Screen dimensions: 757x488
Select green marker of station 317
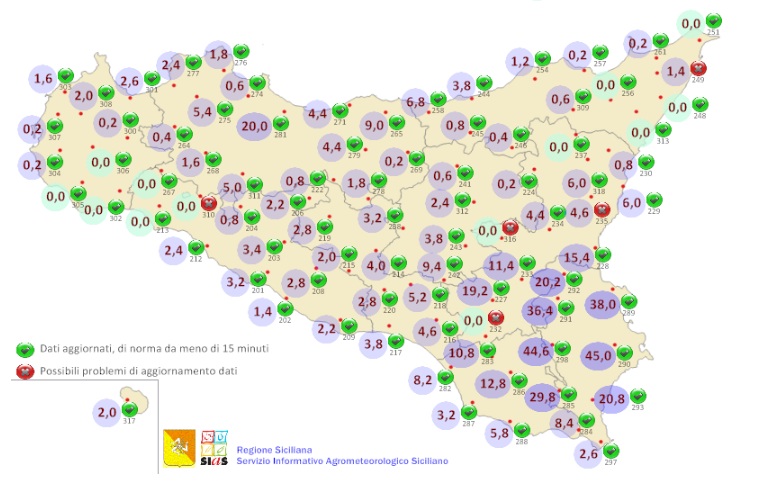pos(128,409)
